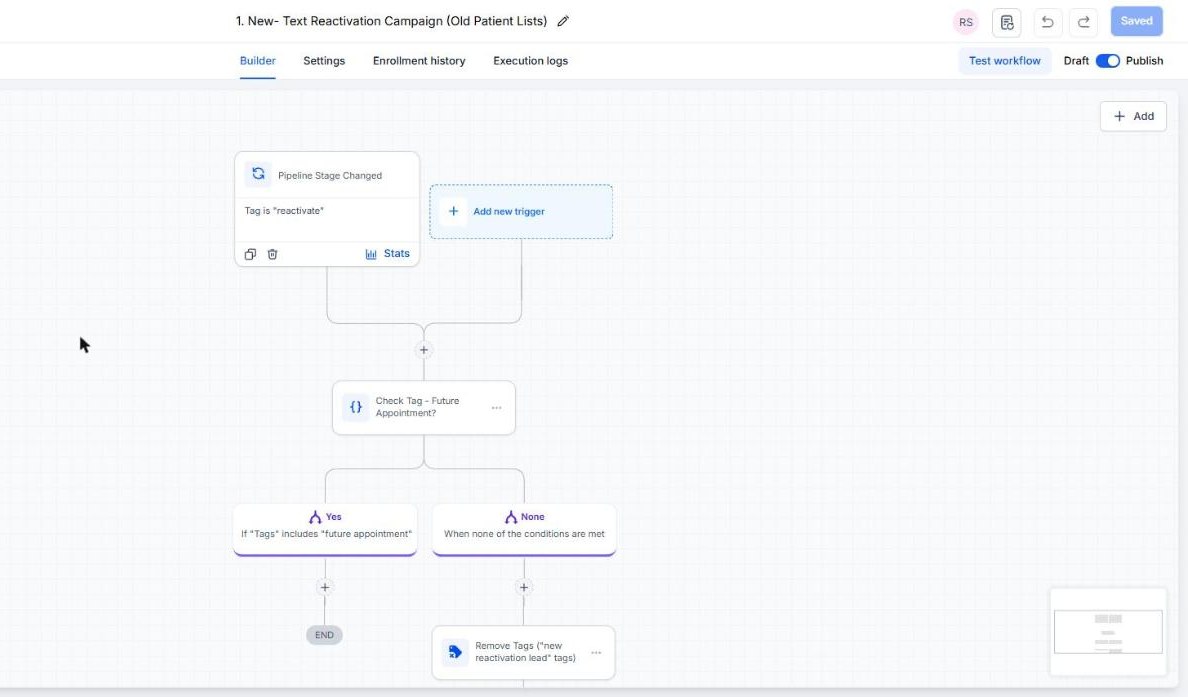Click the Add button on canvas

[x=1133, y=116]
